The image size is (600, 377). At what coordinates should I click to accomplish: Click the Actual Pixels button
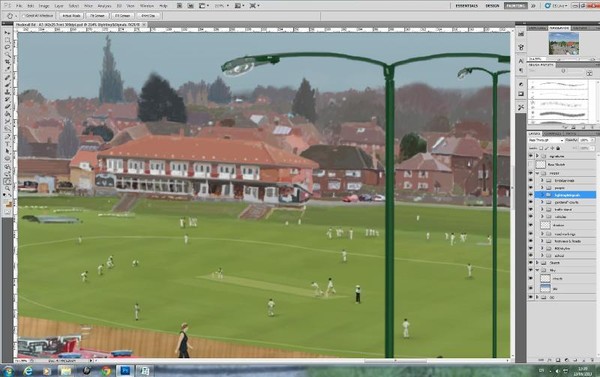click(72, 16)
